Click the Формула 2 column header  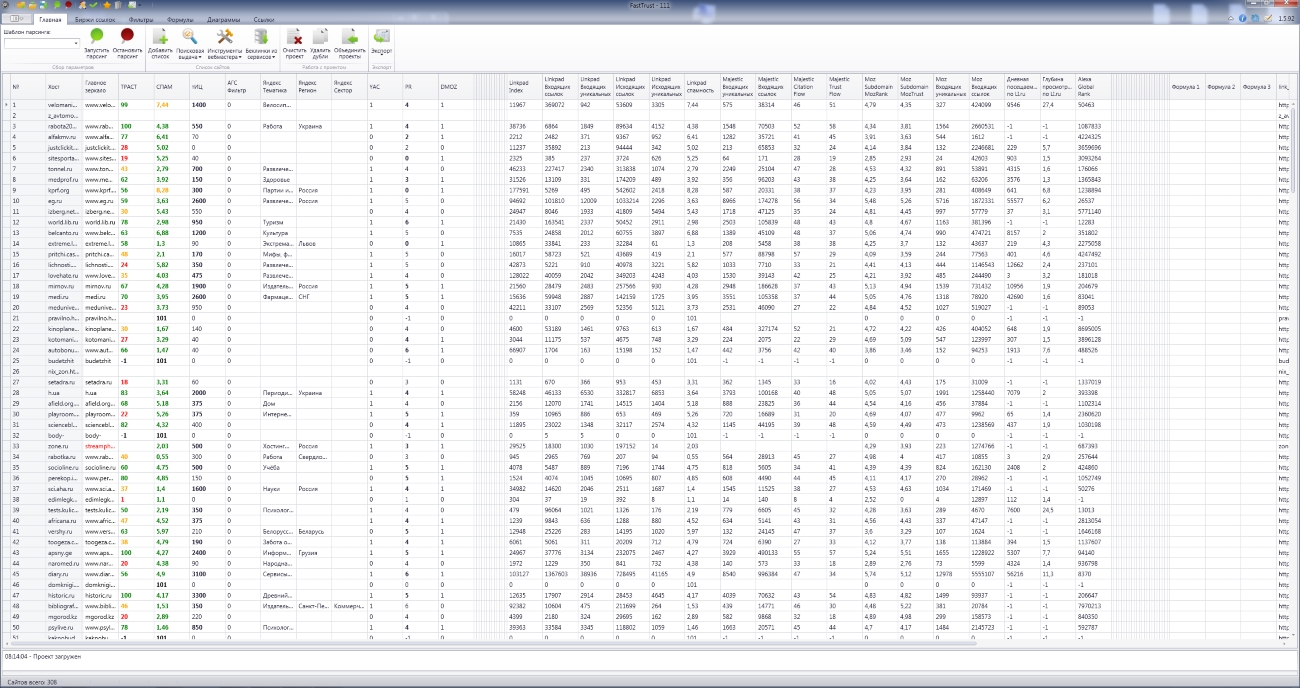click(1224, 87)
